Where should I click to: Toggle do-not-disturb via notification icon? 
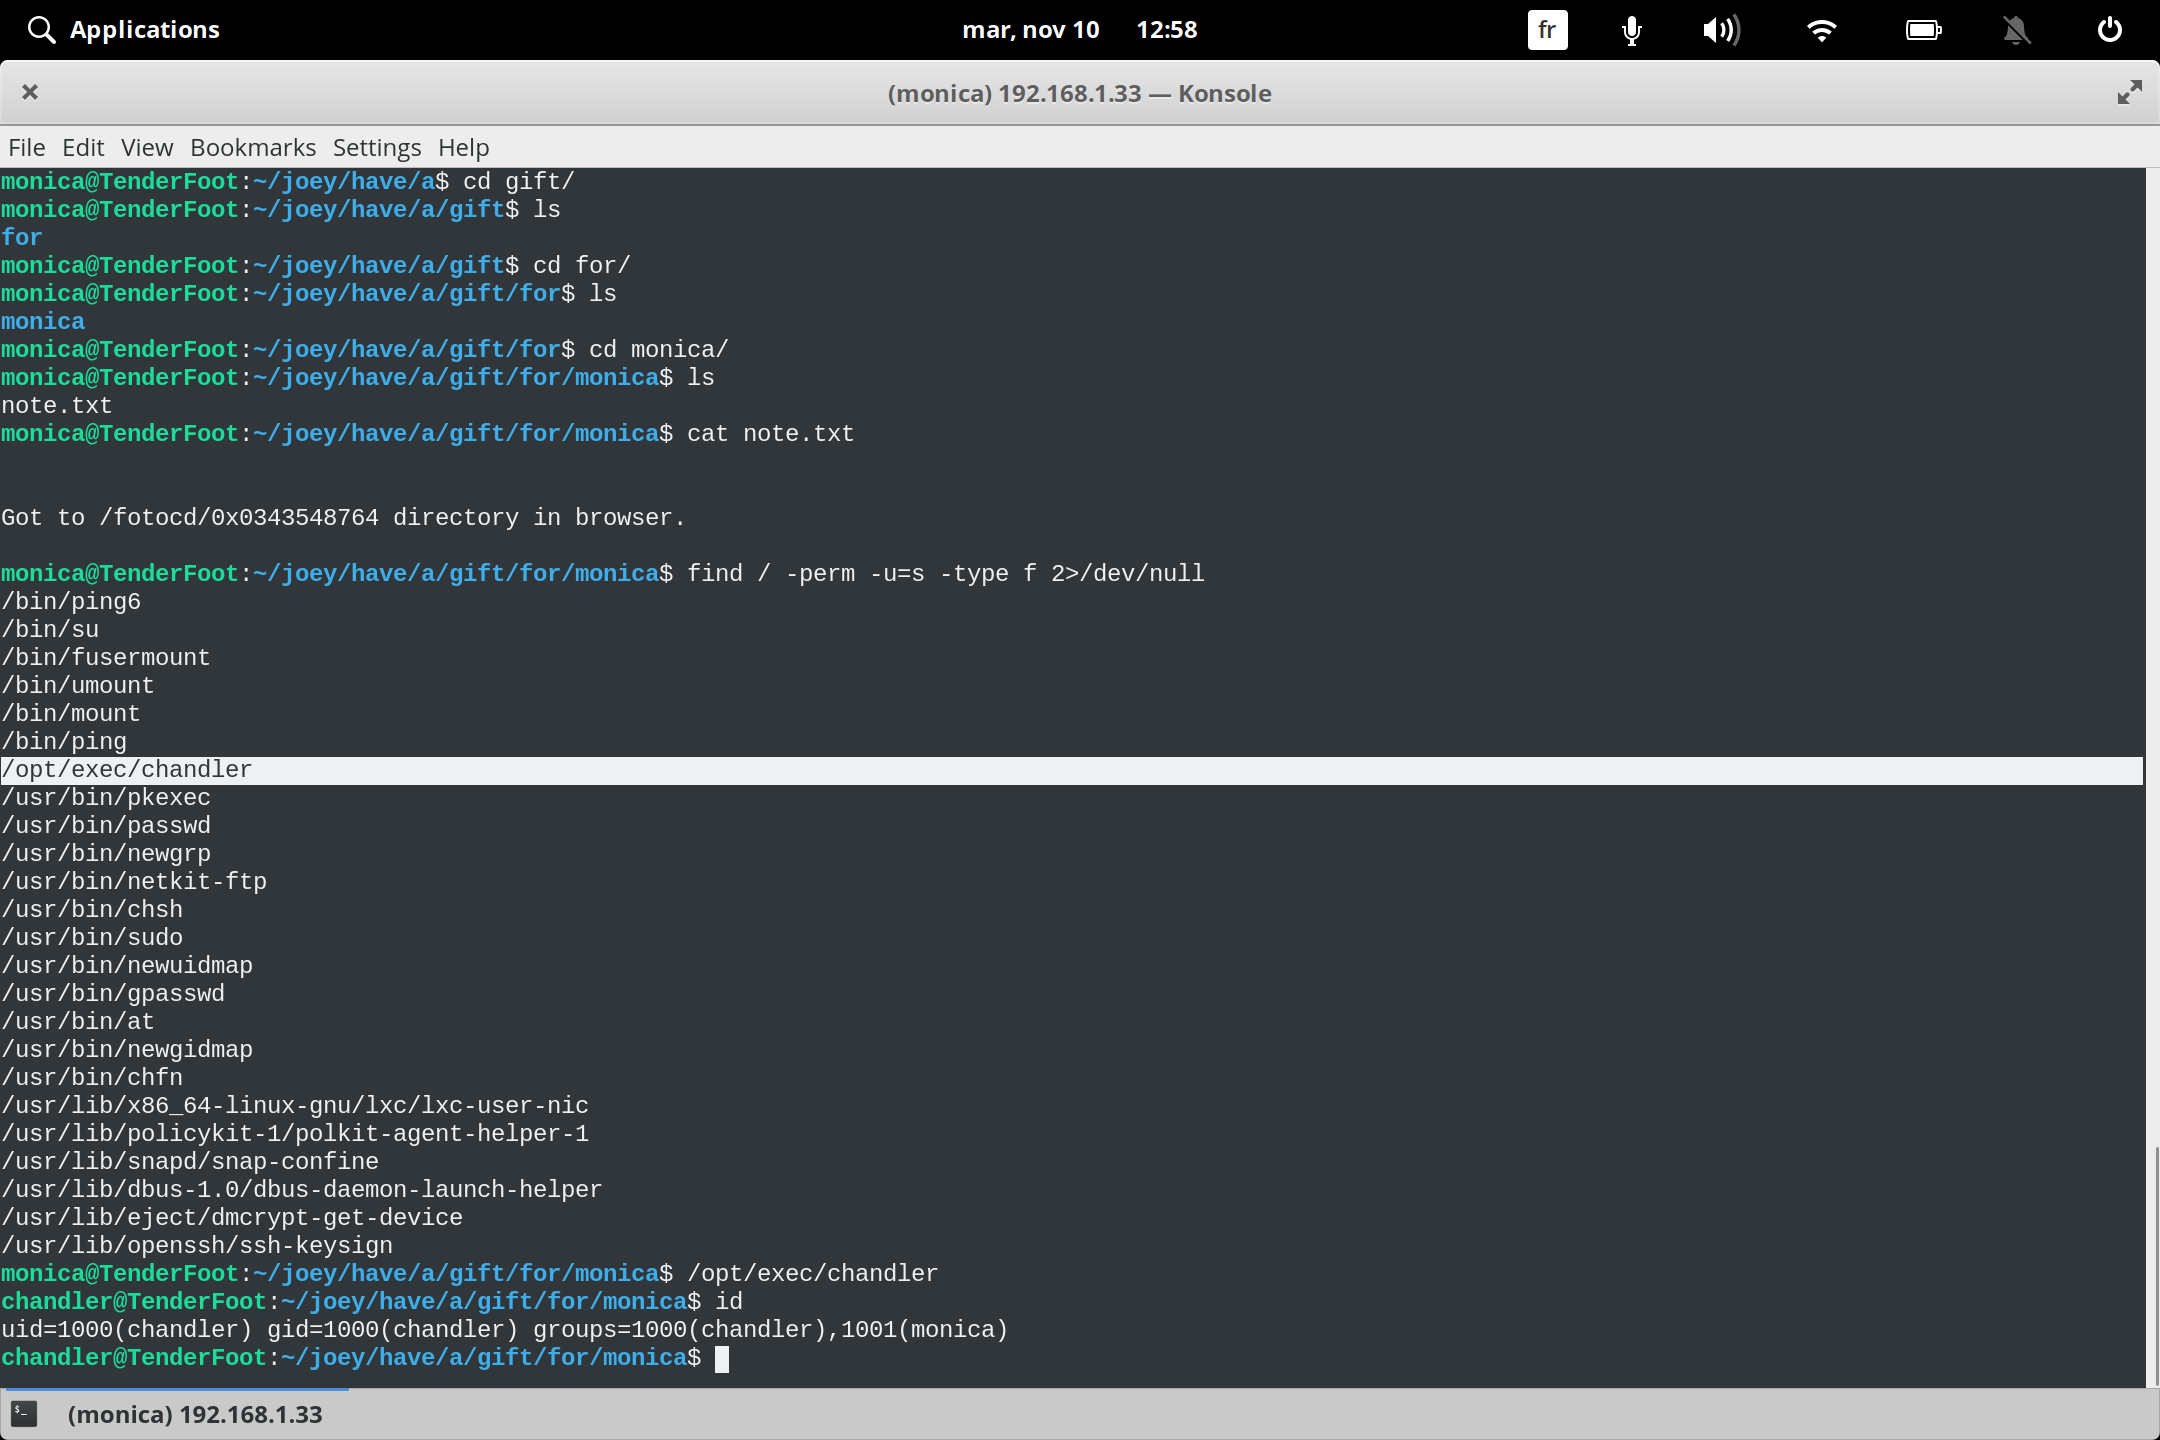(x=2017, y=30)
